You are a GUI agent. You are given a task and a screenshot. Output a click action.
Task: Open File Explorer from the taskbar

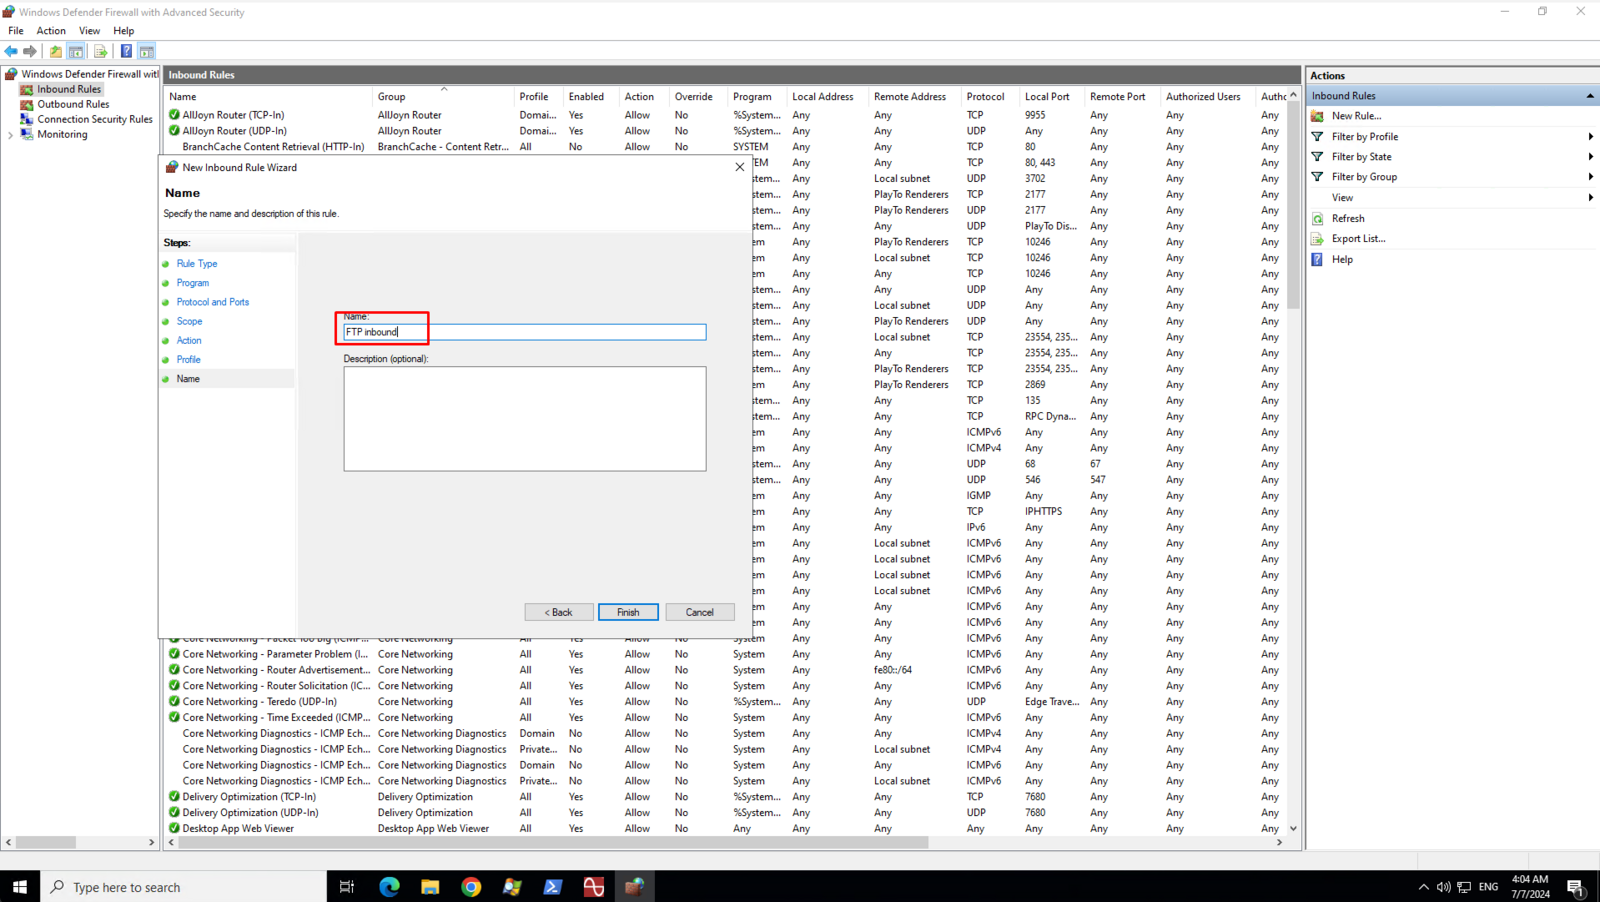click(430, 886)
